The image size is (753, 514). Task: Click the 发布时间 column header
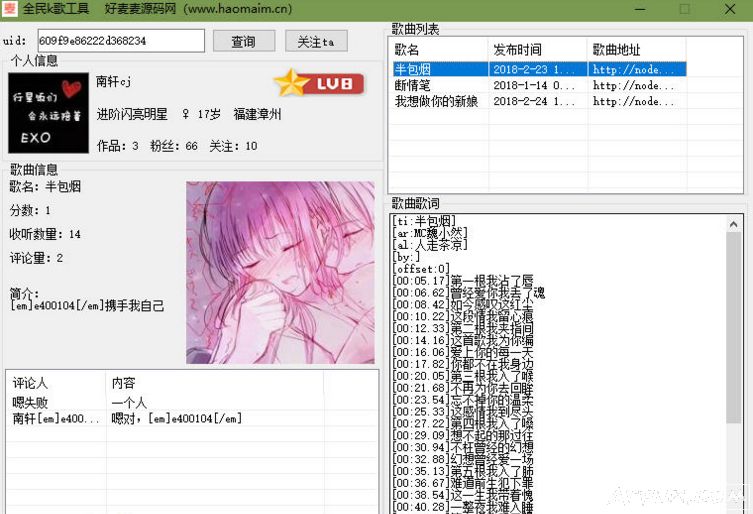[538, 49]
